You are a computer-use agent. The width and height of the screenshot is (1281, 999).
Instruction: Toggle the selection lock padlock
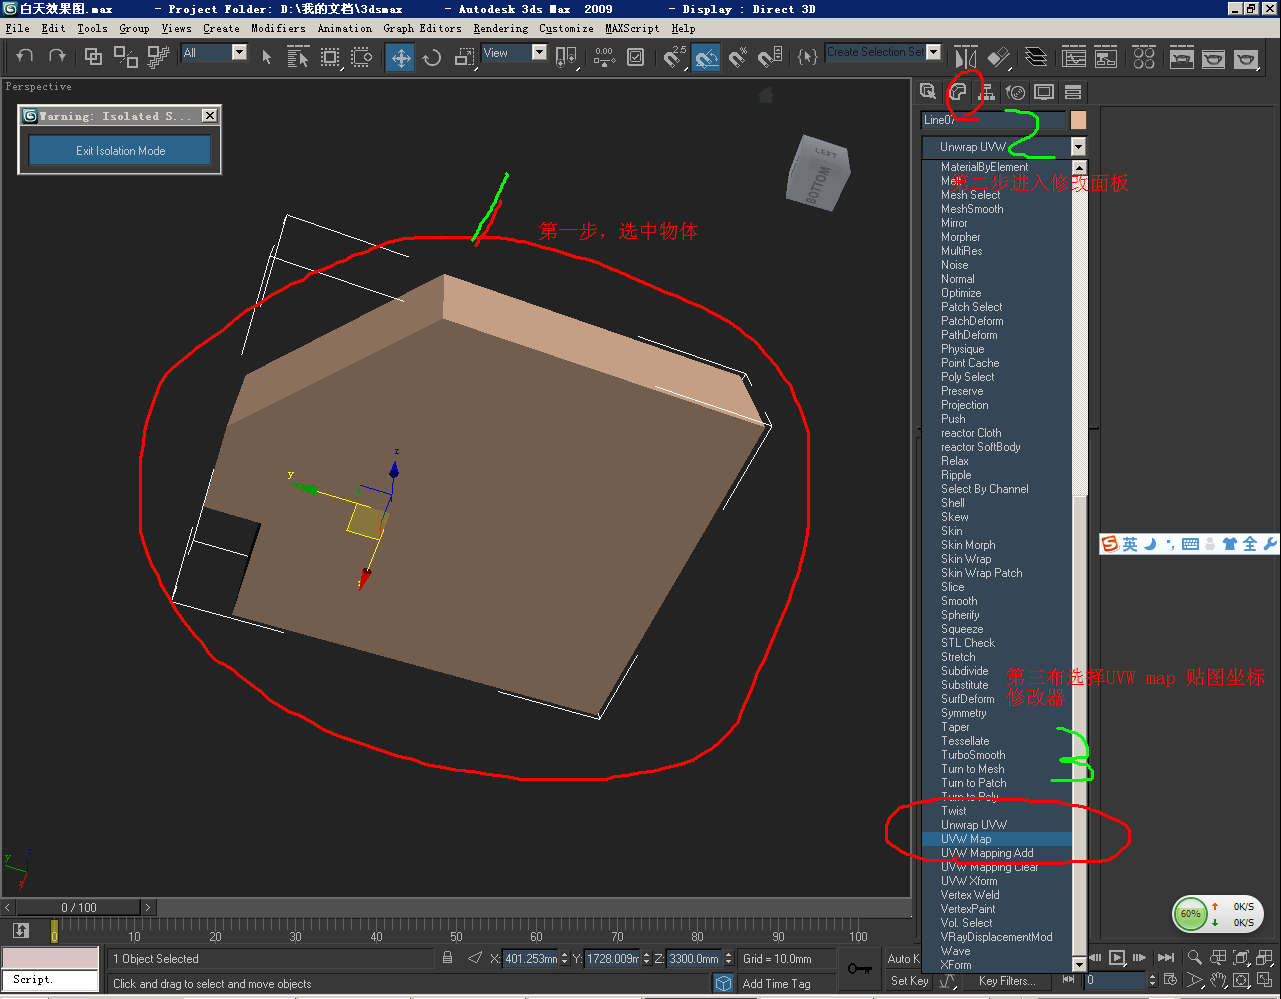coord(447,958)
